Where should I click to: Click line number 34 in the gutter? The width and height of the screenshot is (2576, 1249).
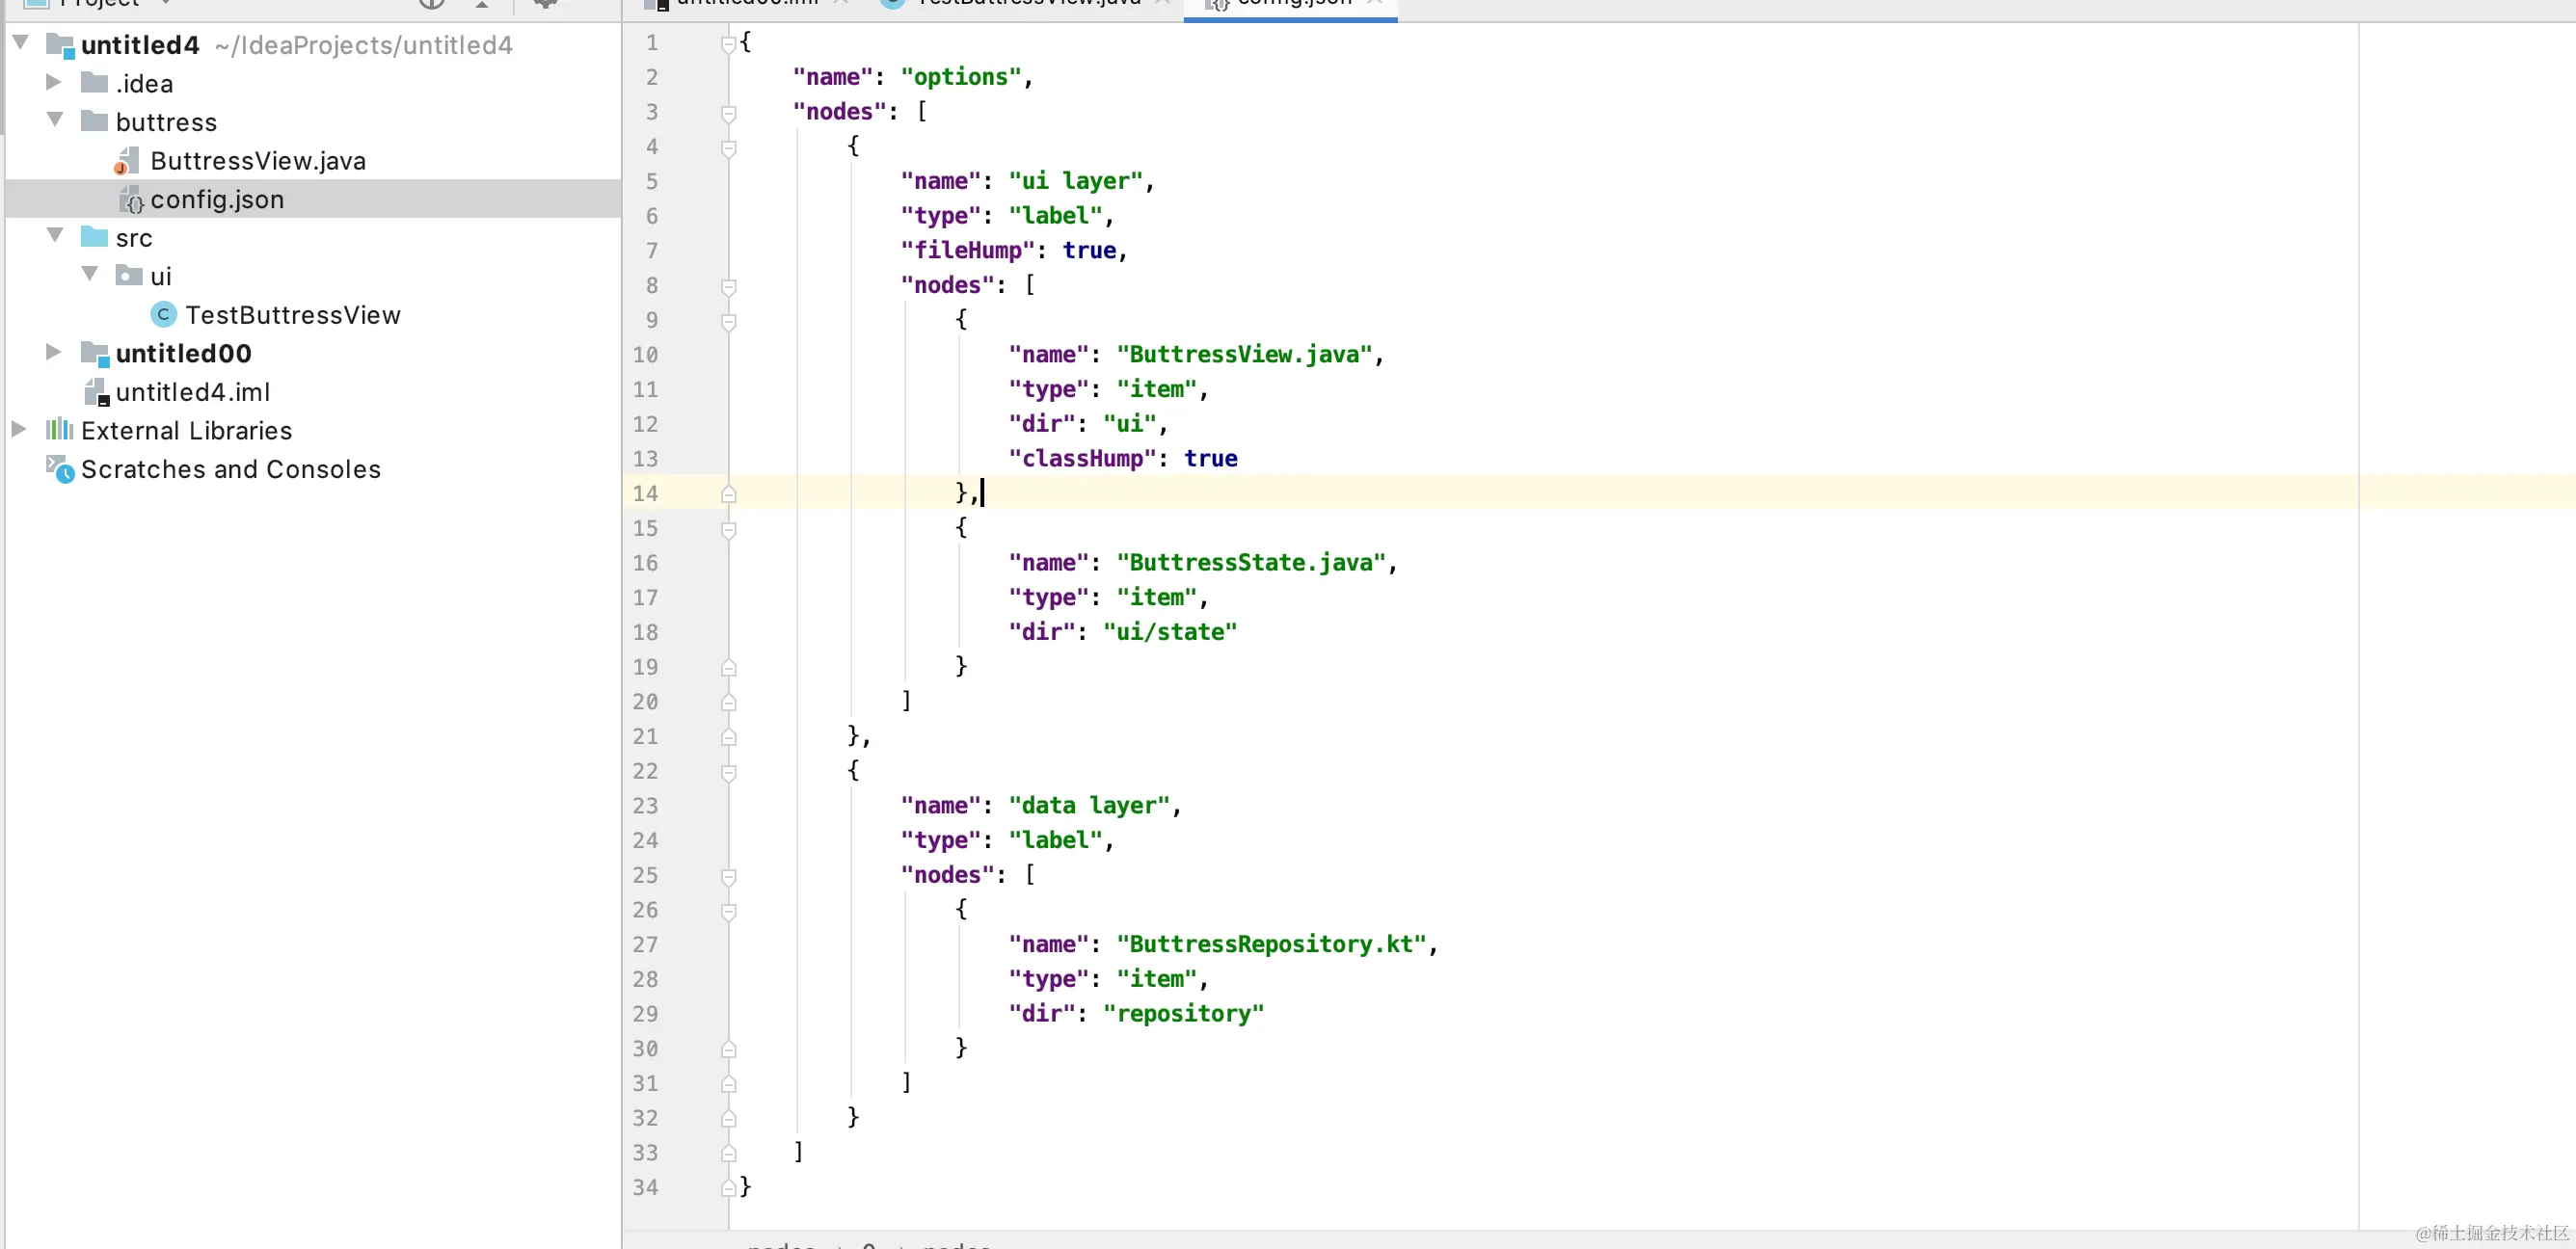[x=645, y=1187]
